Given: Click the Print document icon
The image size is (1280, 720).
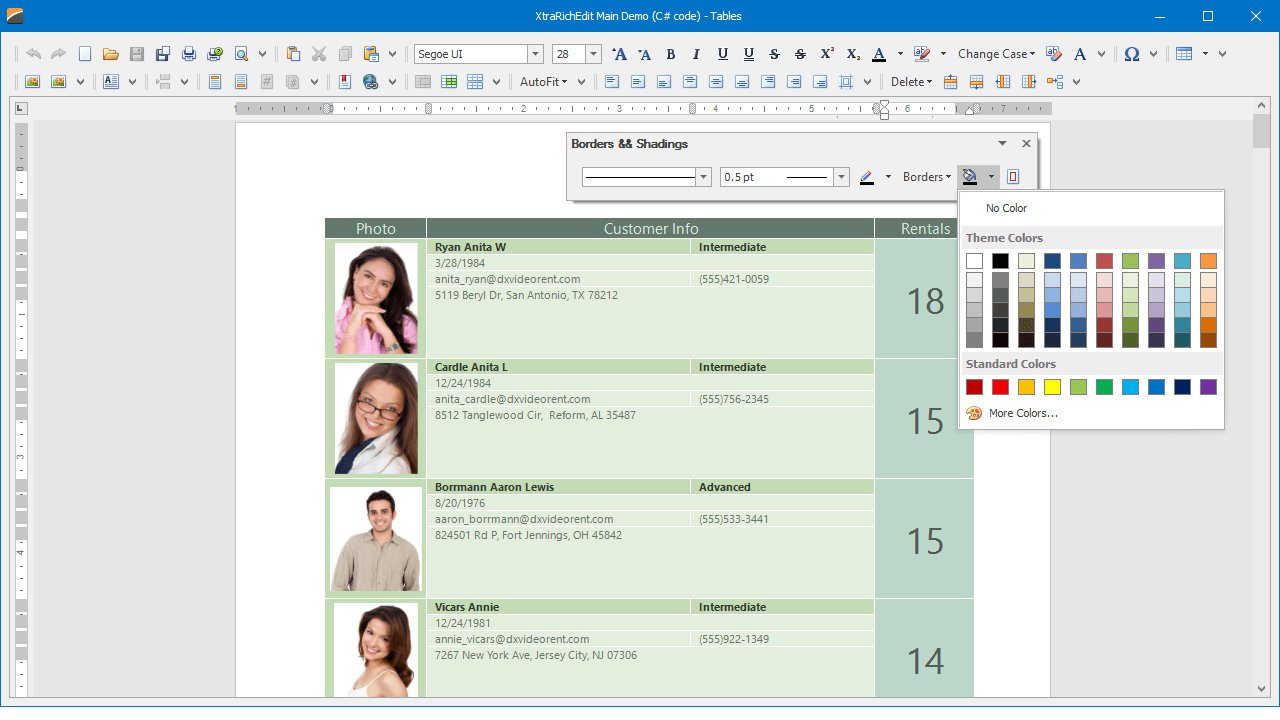Looking at the screenshot, I should pos(189,54).
